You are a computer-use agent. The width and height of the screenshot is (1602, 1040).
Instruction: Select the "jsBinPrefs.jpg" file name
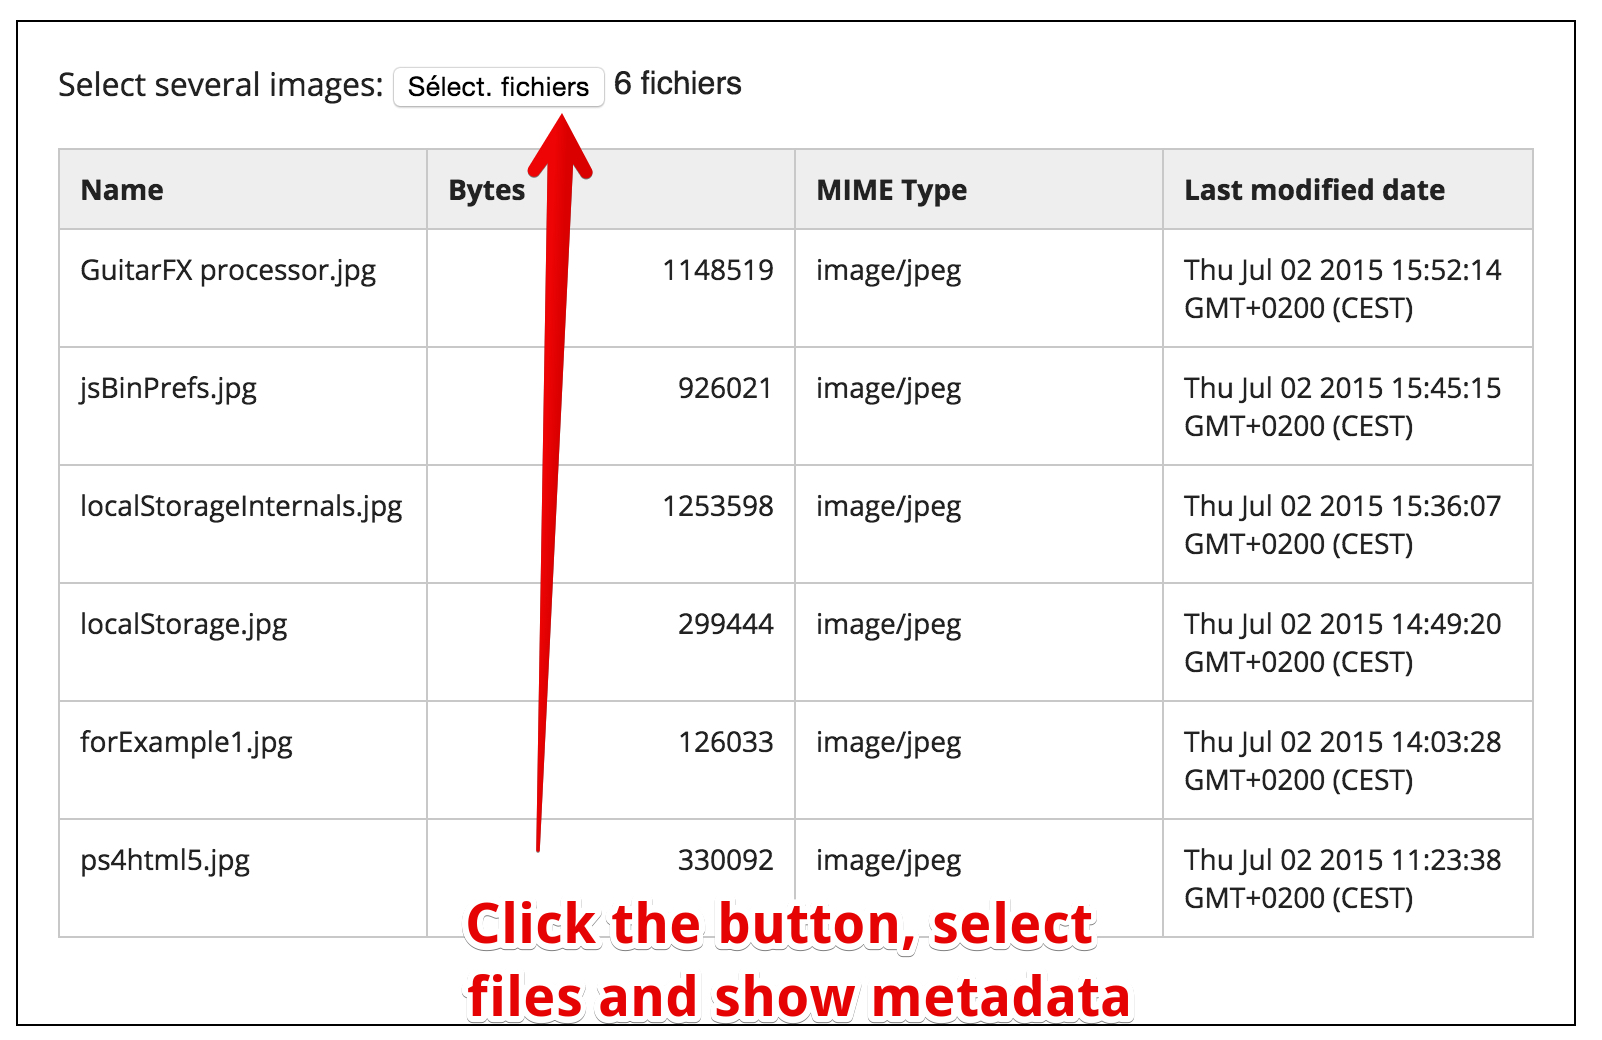[x=168, y=388]
